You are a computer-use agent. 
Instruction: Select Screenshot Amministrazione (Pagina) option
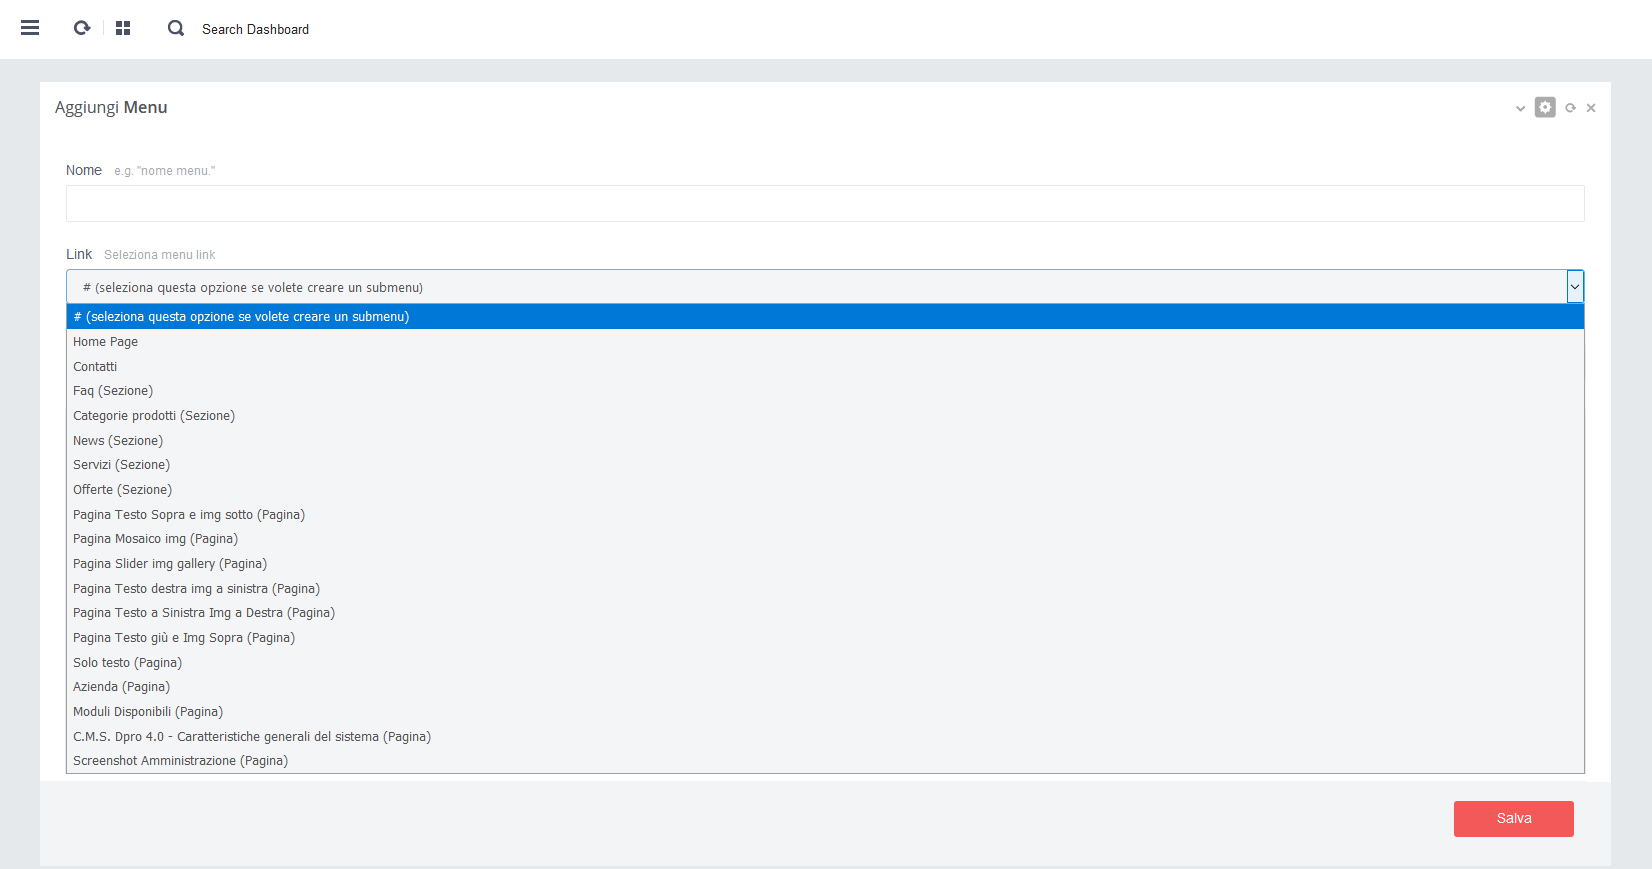[x=180, y=761]
